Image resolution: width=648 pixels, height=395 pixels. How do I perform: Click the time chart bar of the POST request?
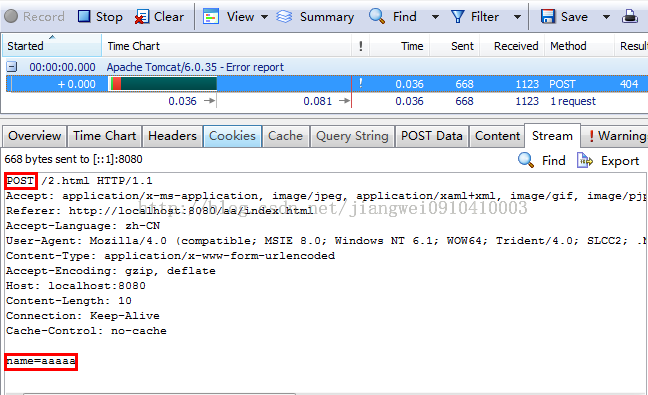pos(162,84)
